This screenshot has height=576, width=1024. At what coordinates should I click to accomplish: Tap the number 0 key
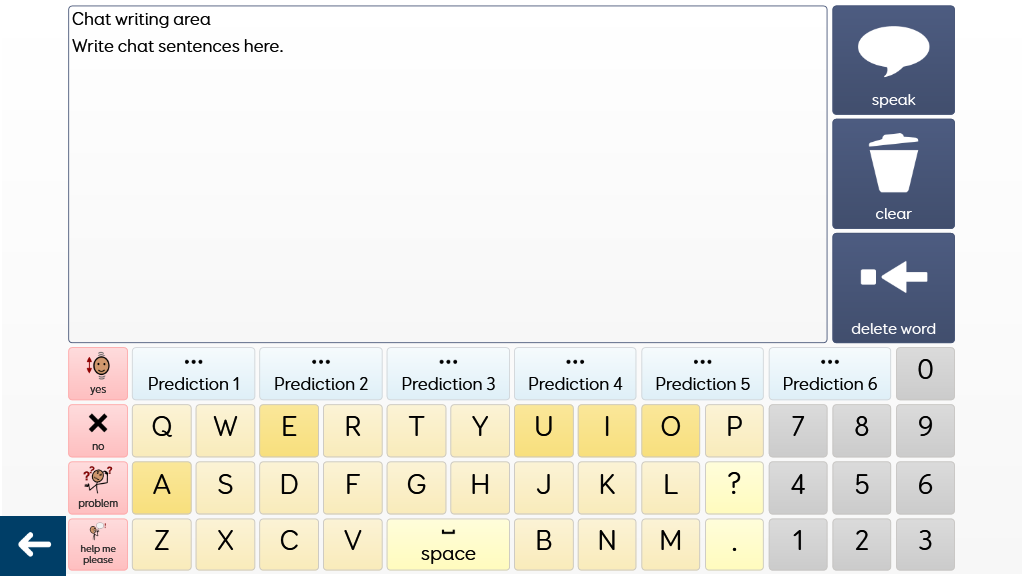[925, 374]
